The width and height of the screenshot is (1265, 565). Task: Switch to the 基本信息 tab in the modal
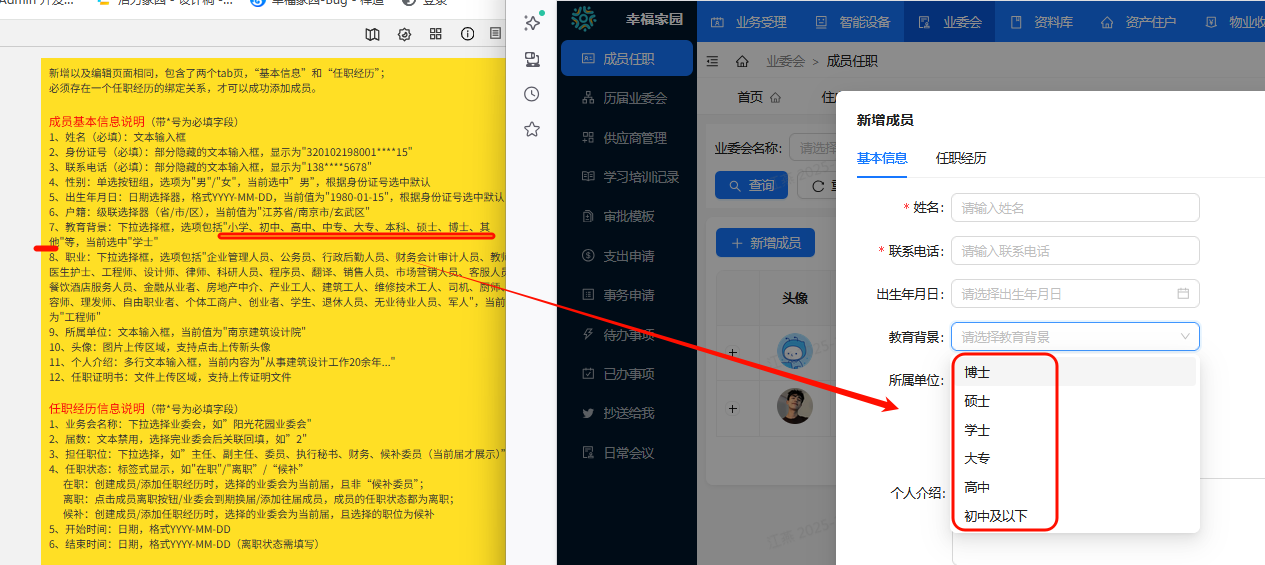click(x=882, y=158)
